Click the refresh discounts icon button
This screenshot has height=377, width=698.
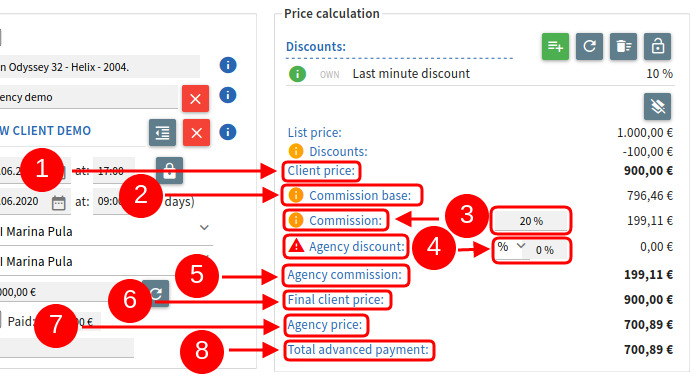click(589, 46)
